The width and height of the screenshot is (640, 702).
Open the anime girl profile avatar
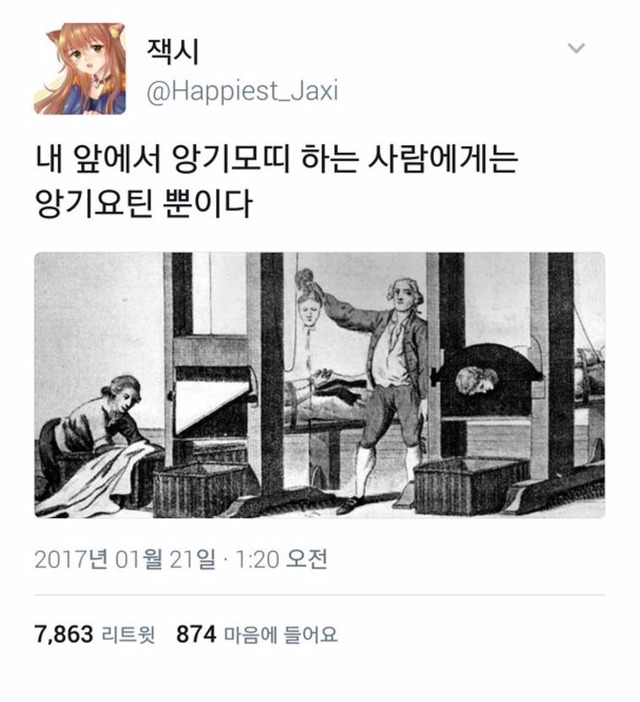tap(80, 68)
